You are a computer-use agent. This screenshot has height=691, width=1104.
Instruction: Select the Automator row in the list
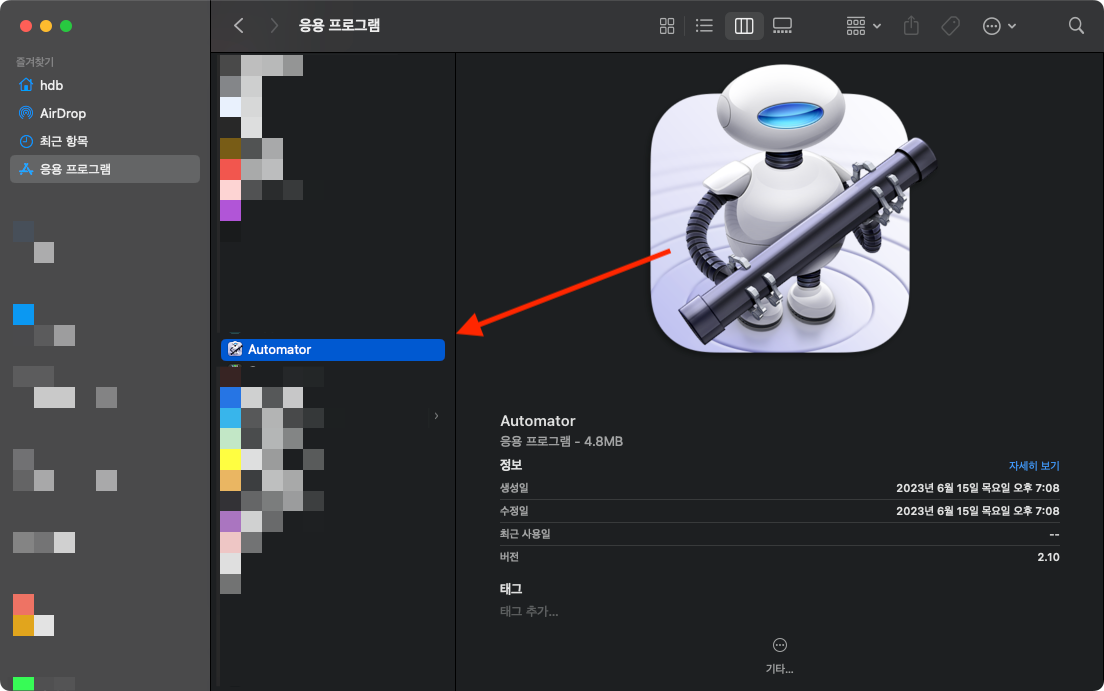click(333, 349)
